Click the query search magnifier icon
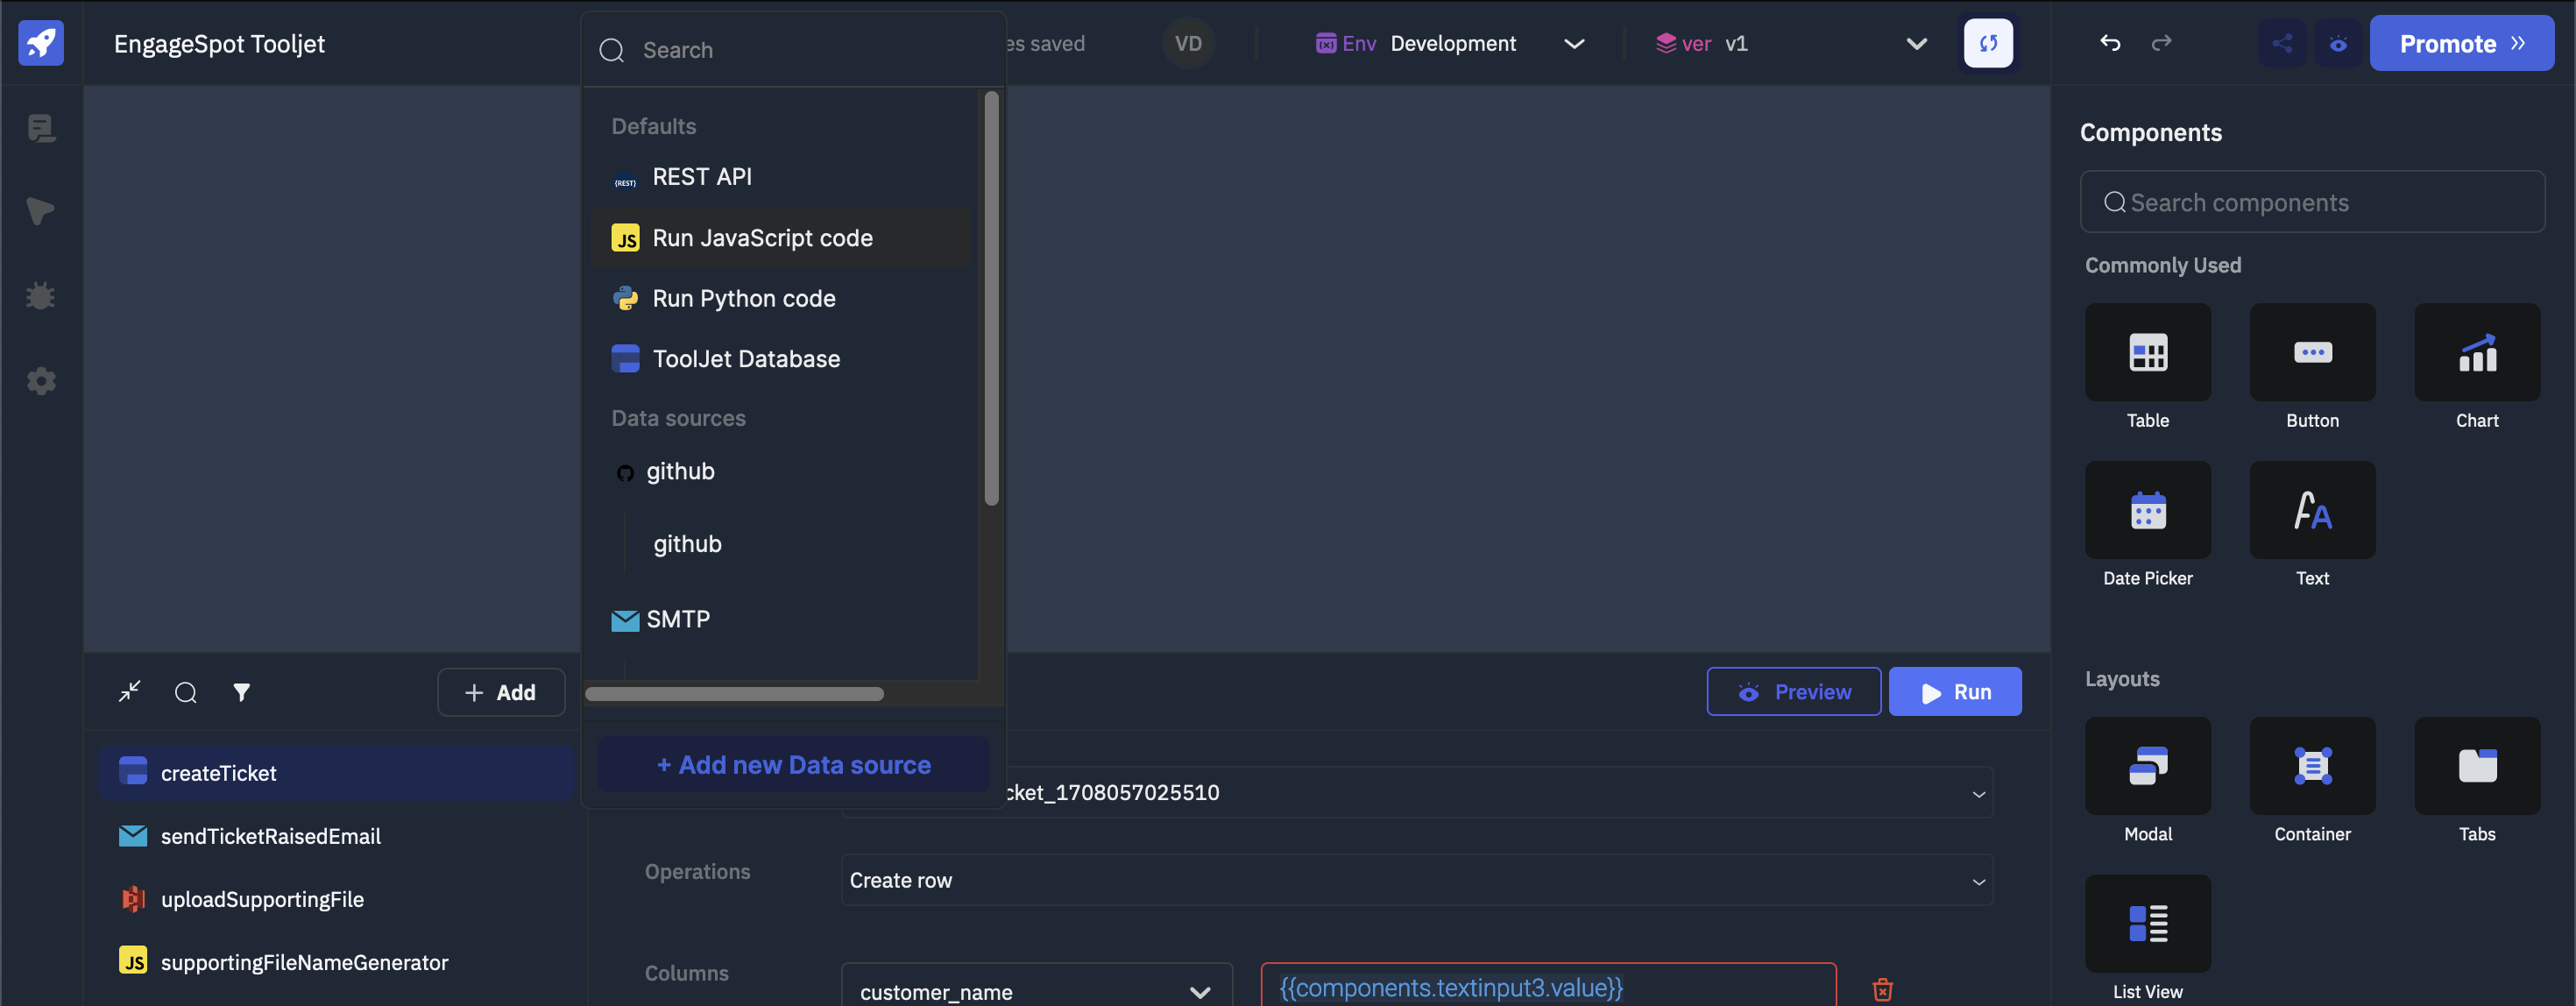Viewport: 2576px width, 1006px height. pos(186,692)
